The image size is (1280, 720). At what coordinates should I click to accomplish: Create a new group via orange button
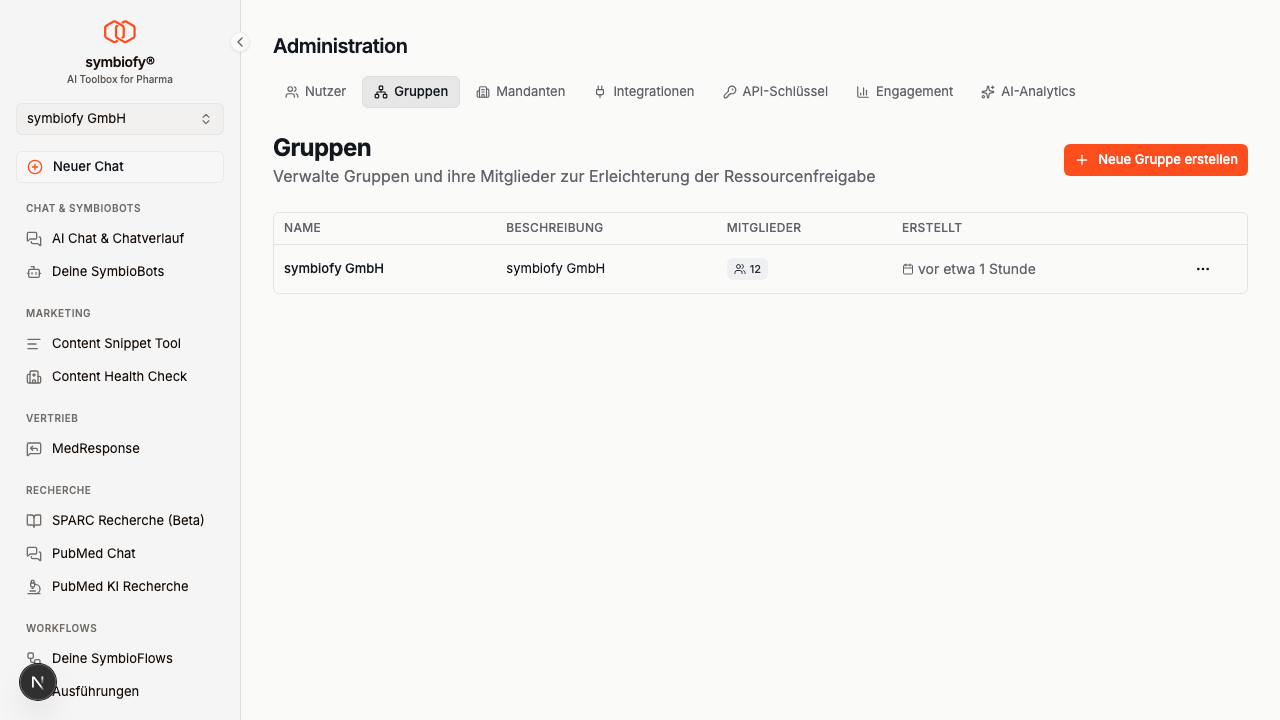(1155, 159)
